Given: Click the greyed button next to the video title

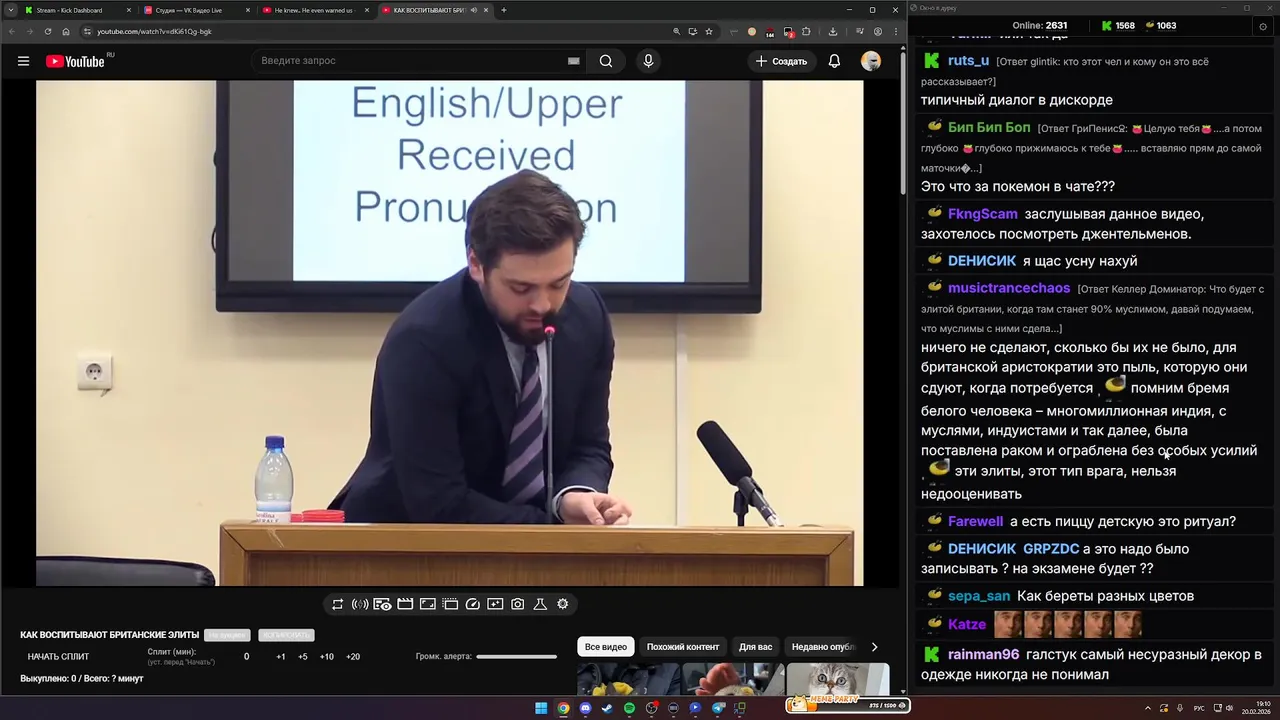Looking at the screenshot, I should pyautogui.click(x=227, y=635).
